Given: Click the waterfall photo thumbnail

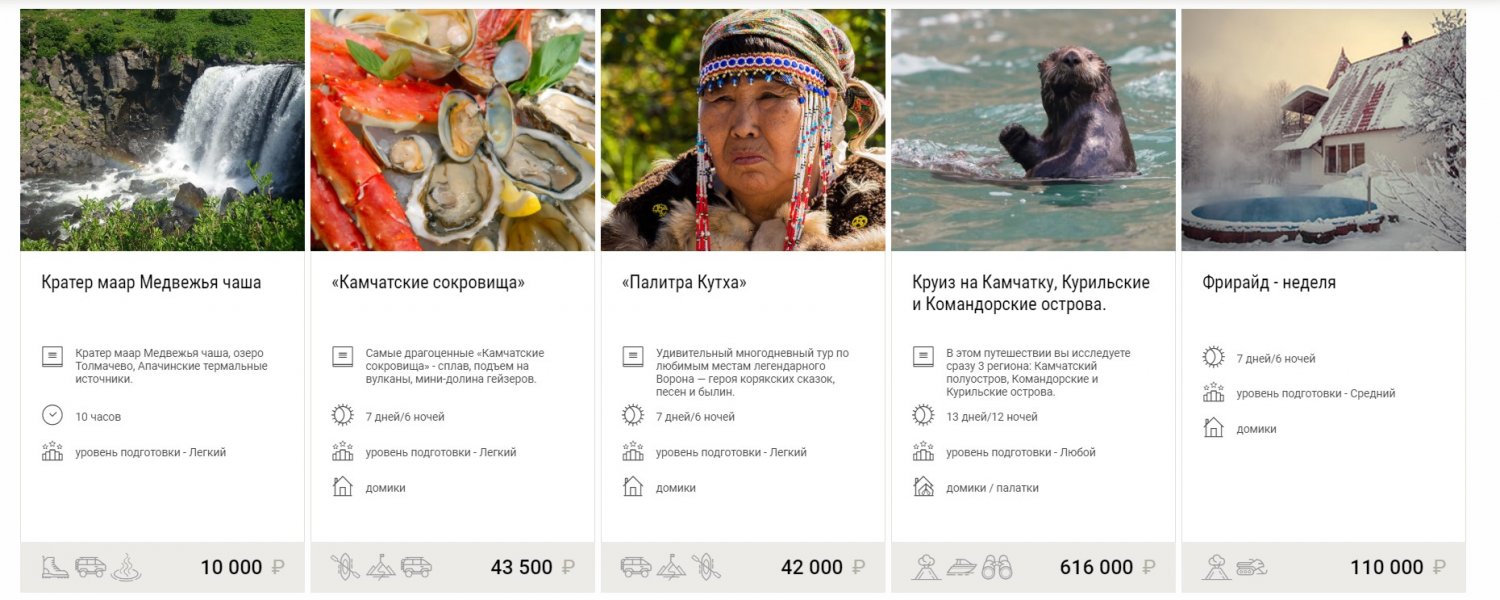Looking at the screenshot, I should point(162,130).
